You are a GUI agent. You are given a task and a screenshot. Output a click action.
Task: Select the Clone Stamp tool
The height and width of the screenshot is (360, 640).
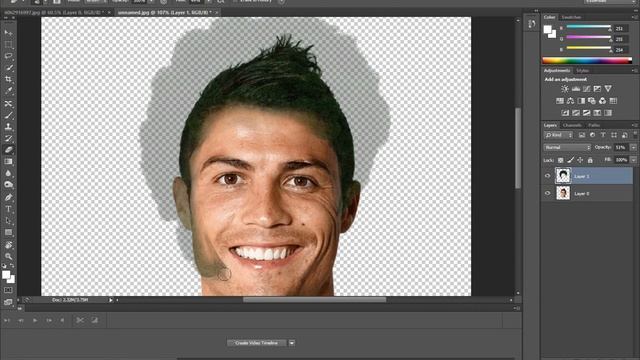pos(8,127)
